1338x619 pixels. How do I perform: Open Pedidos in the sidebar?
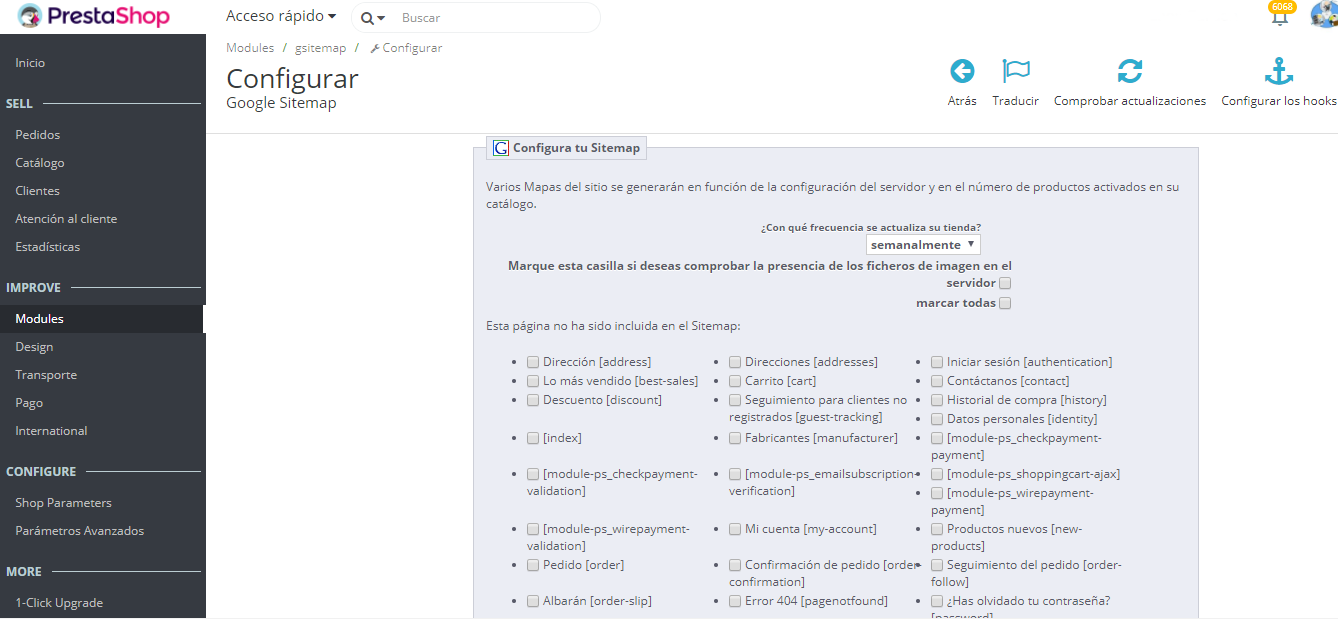point(38,135)
